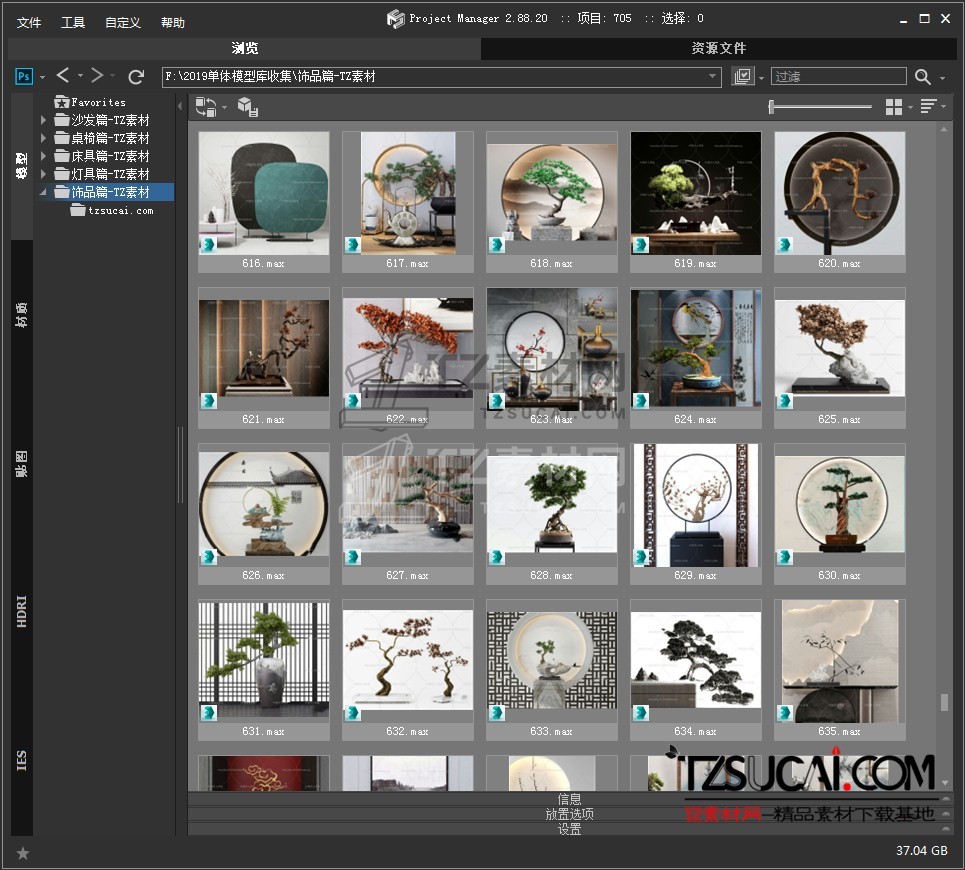Click the model box save icon
The height and width of the screenshot is (870, 965).
[x=248, y=107]
